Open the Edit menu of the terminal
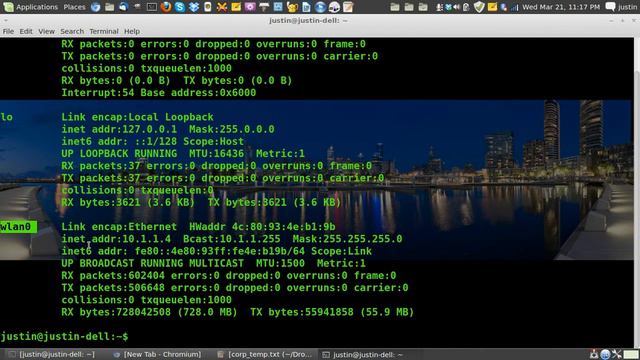640x360 pixels. click(26, 31)
